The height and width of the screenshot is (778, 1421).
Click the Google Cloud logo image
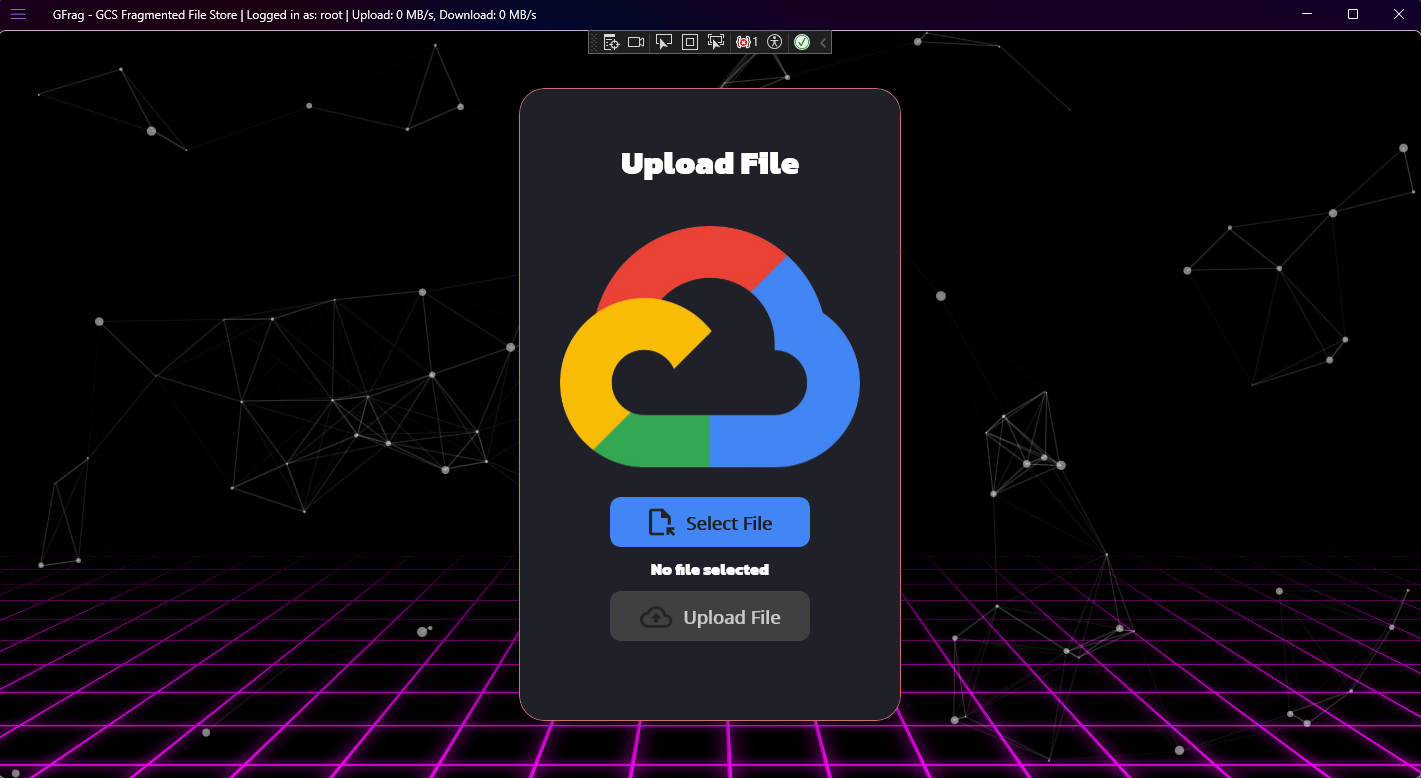click(710, 346)
